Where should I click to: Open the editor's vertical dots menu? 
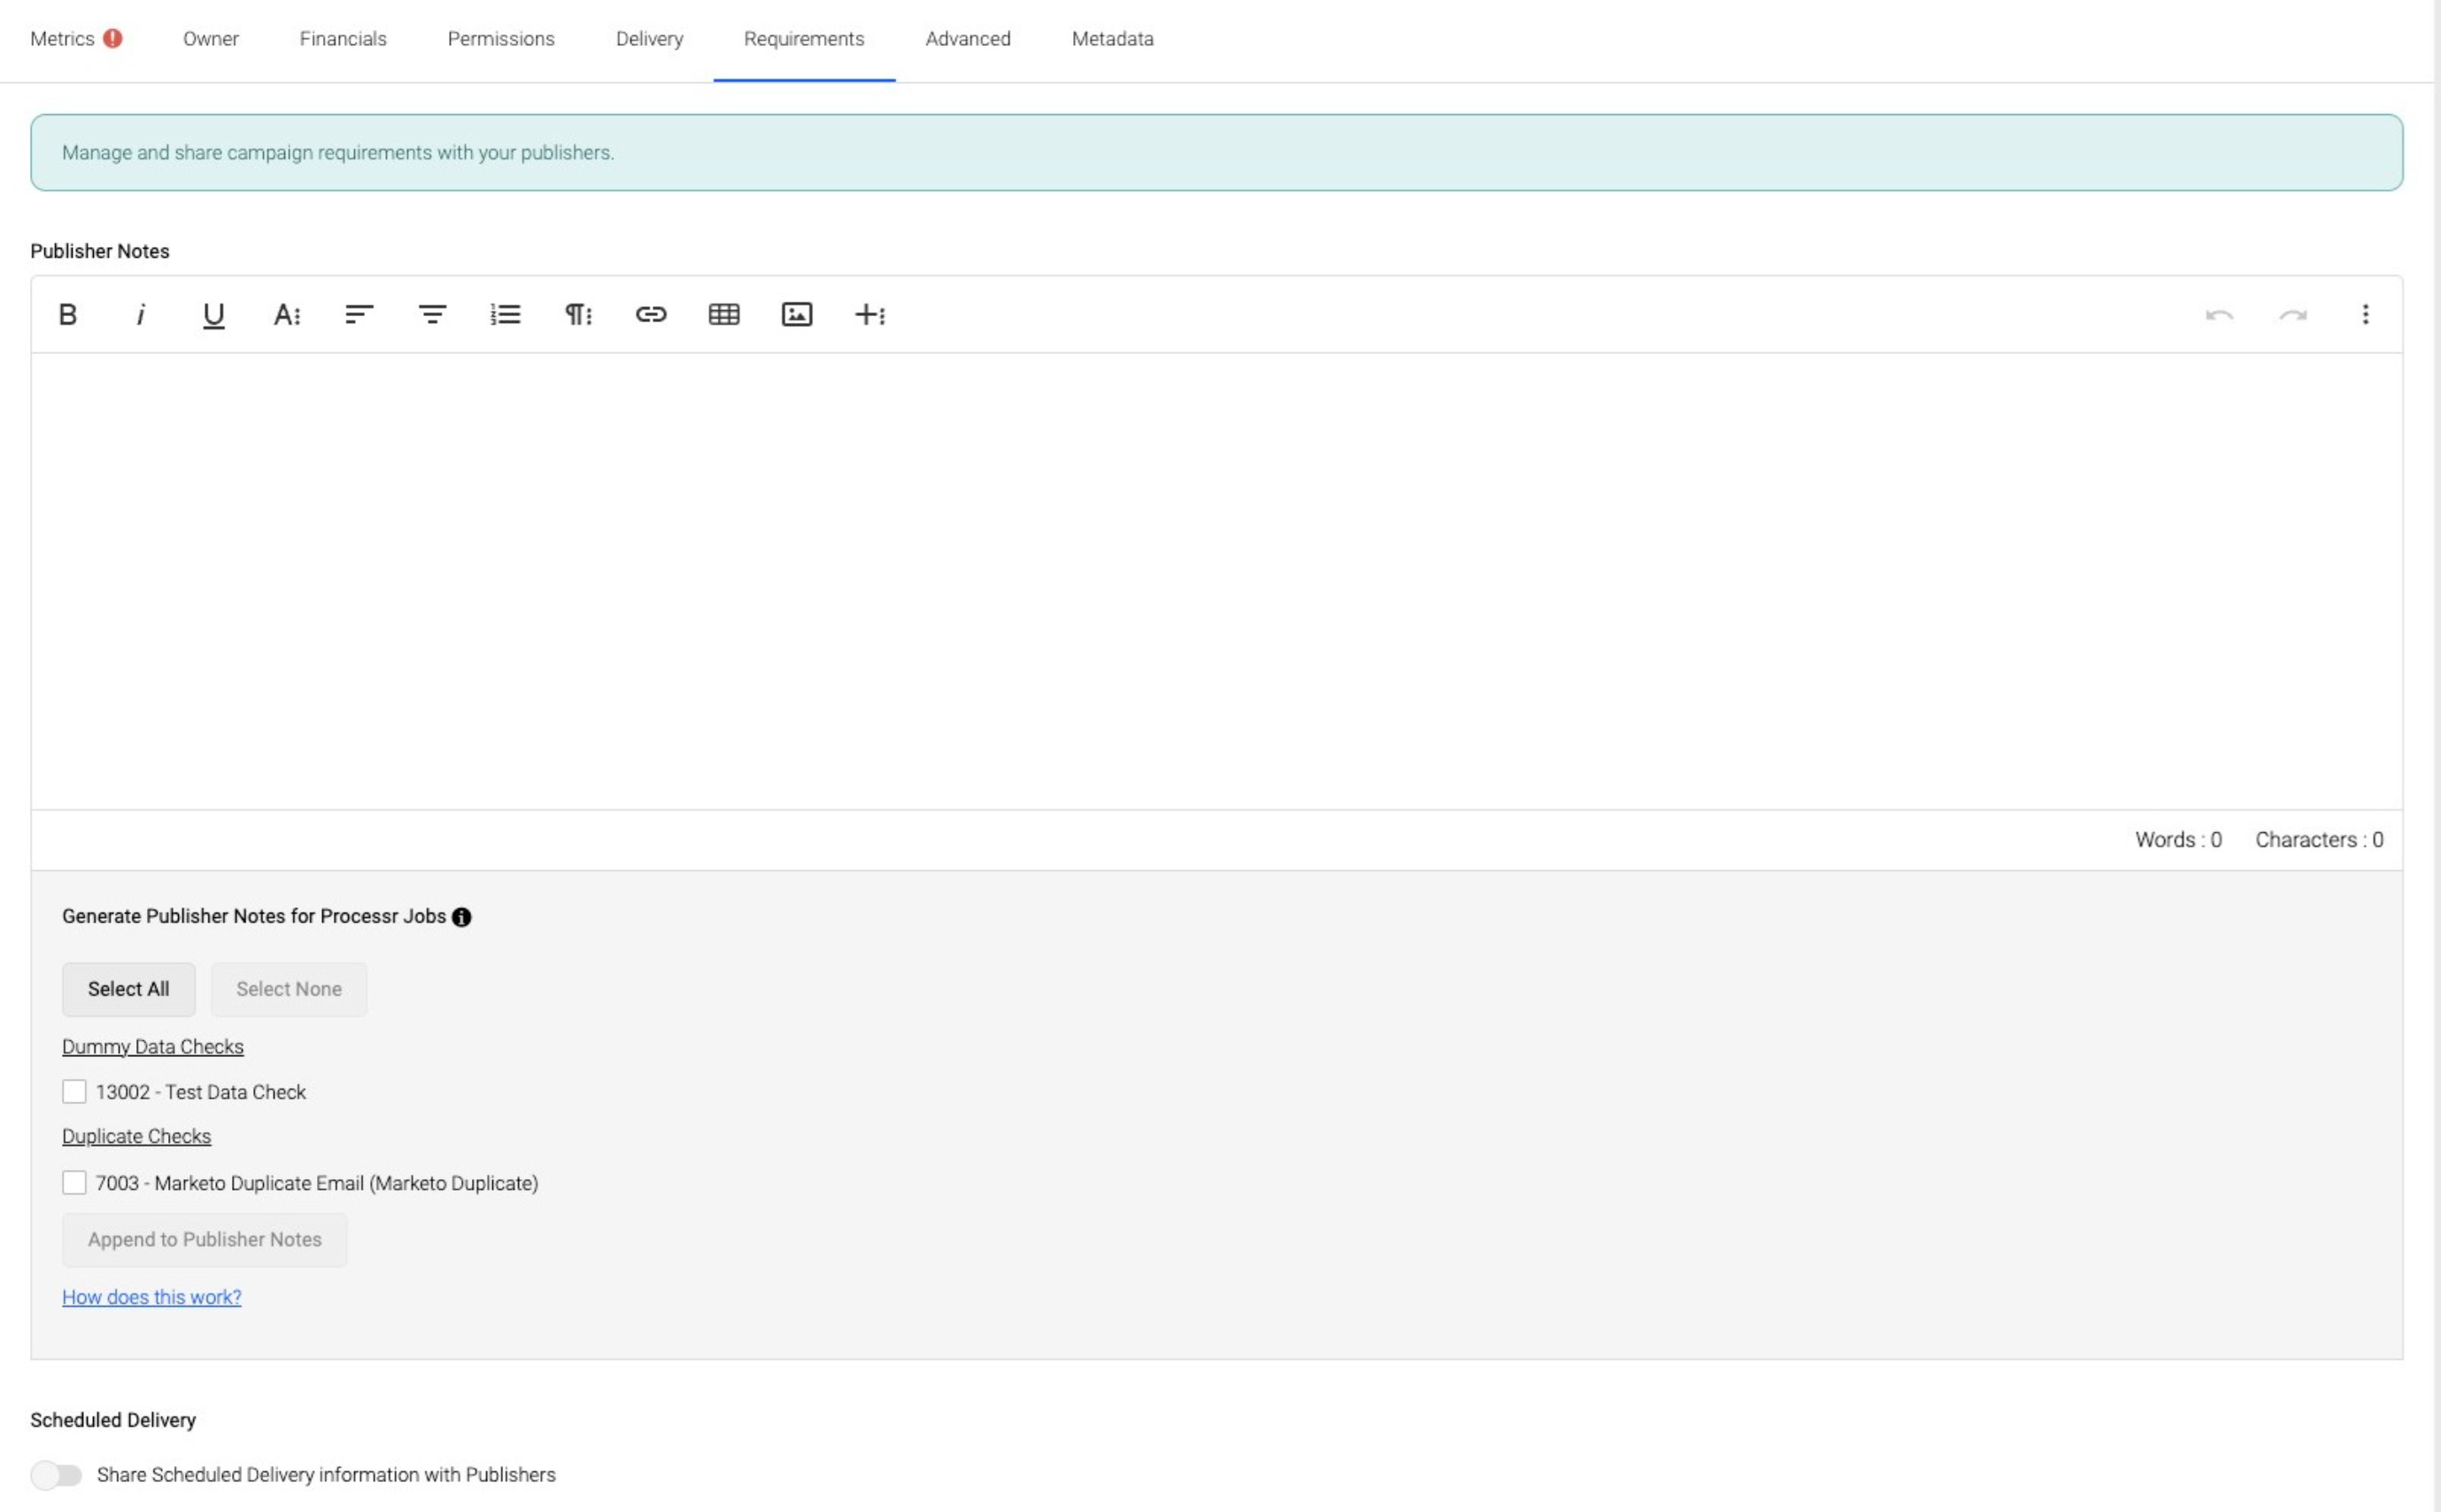click(2365, 315)
